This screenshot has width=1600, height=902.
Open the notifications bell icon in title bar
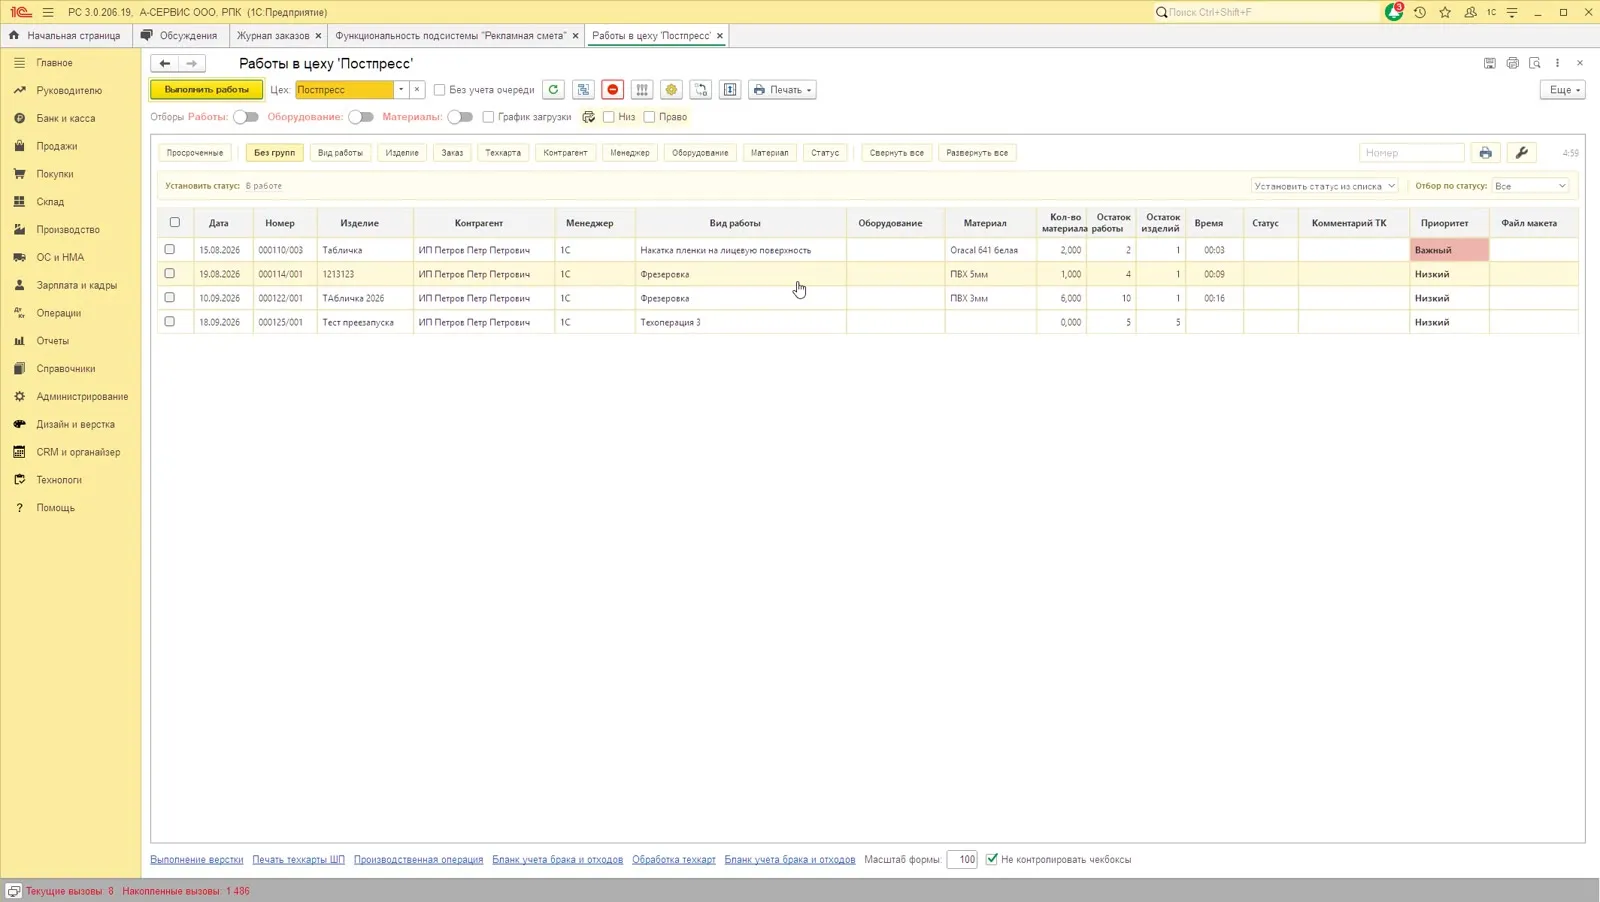[1394, 12]
